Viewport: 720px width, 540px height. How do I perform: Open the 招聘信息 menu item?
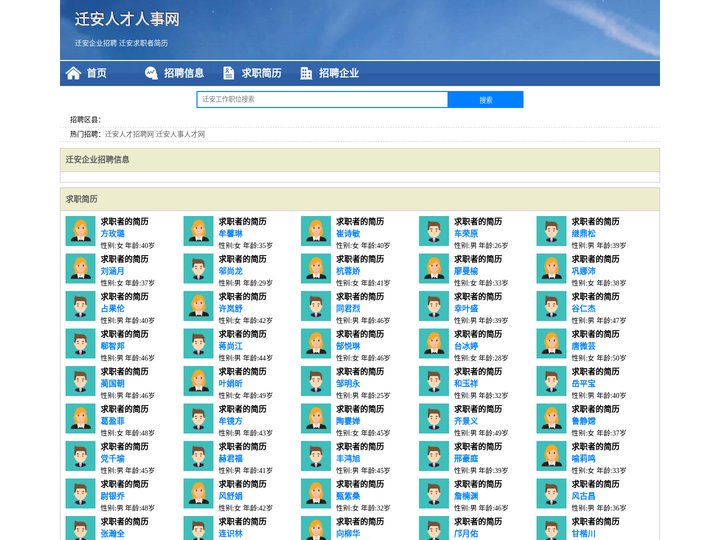click(x=184, y=73)
